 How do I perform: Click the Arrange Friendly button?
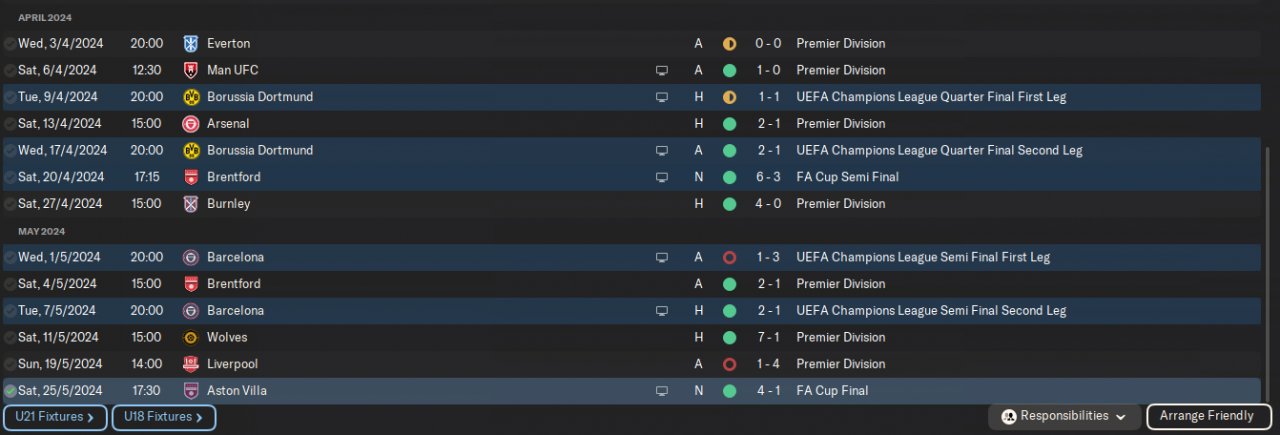(1207, 416)
